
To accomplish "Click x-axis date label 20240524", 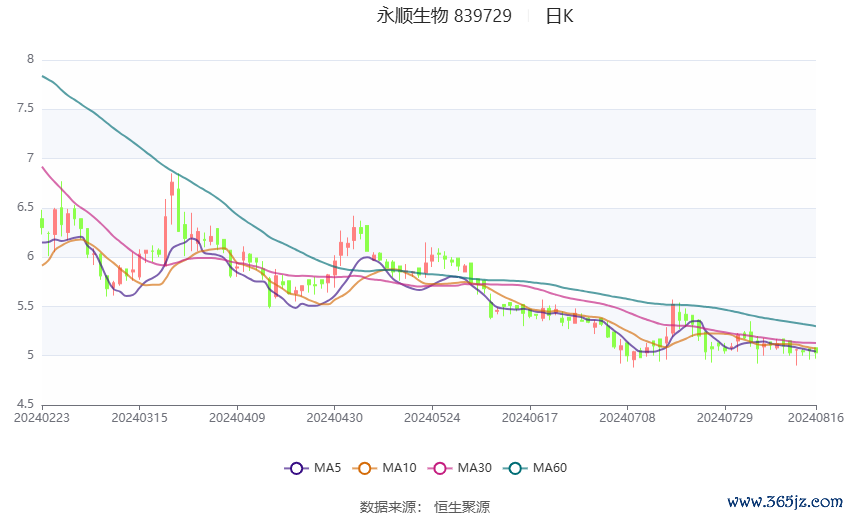I will point(432,418).
